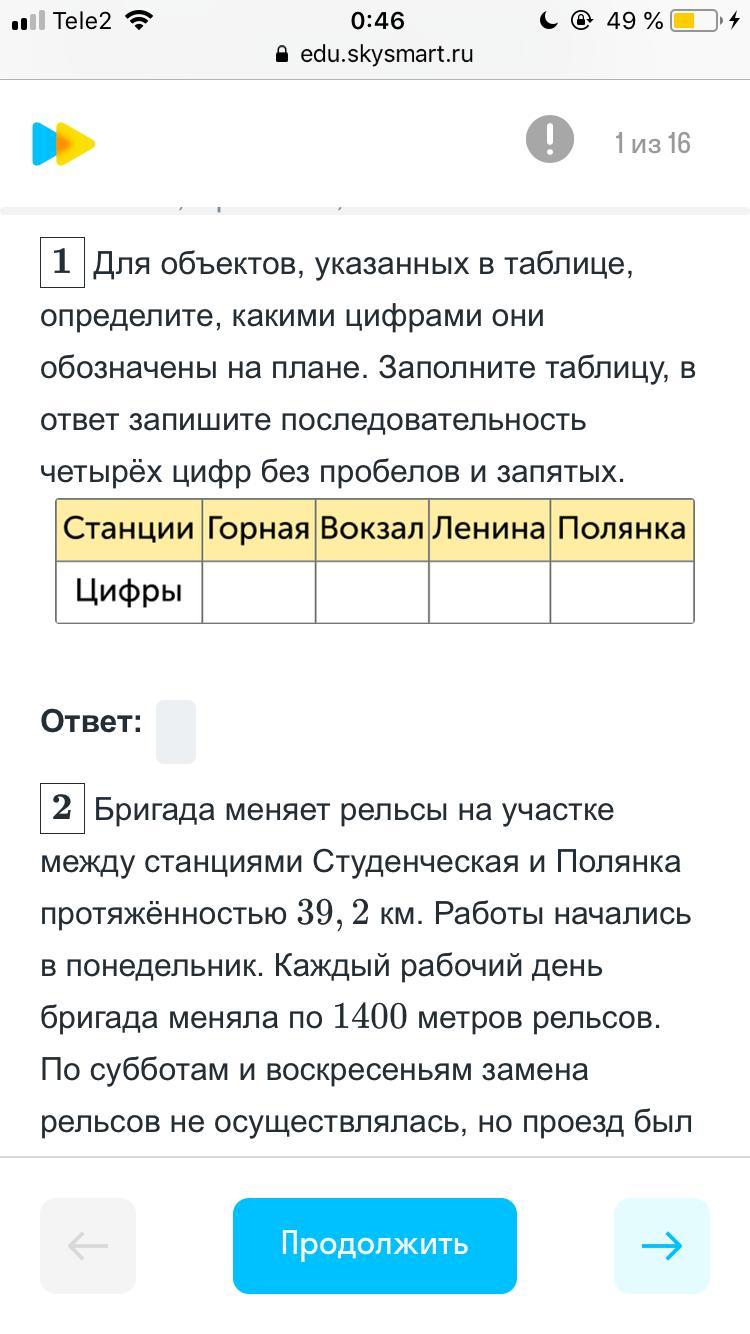Tap the Skysmart logo icon

click(63, 144)
